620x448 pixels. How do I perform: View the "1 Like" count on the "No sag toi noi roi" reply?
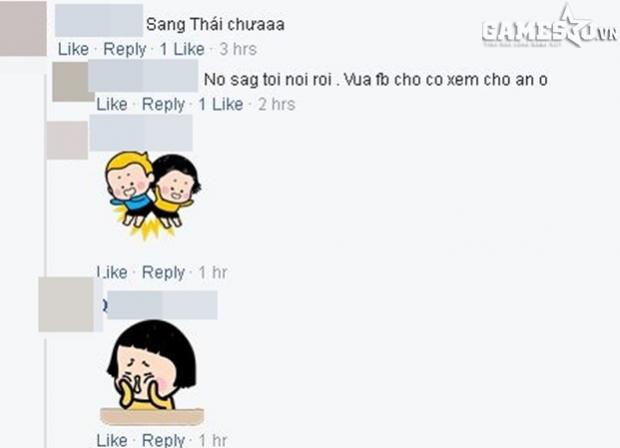point(221,104)
